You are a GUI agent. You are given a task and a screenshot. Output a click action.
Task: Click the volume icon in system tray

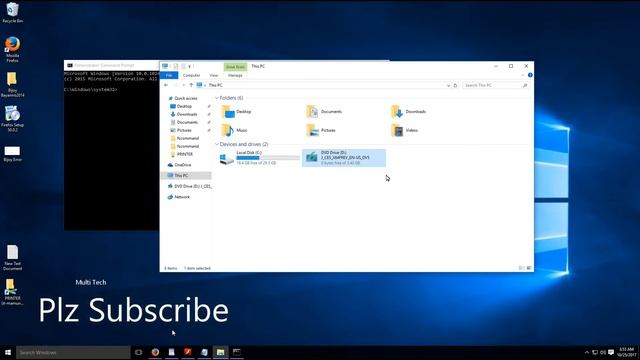[603, 352]
